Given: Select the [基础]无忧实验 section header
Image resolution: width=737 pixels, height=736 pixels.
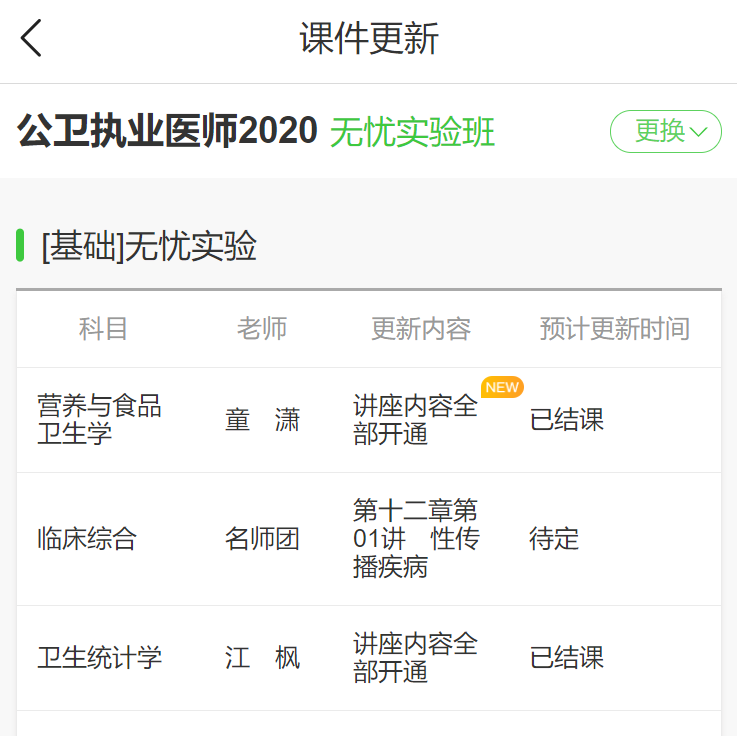Looking at the screenshot, I should coord(149,246).
